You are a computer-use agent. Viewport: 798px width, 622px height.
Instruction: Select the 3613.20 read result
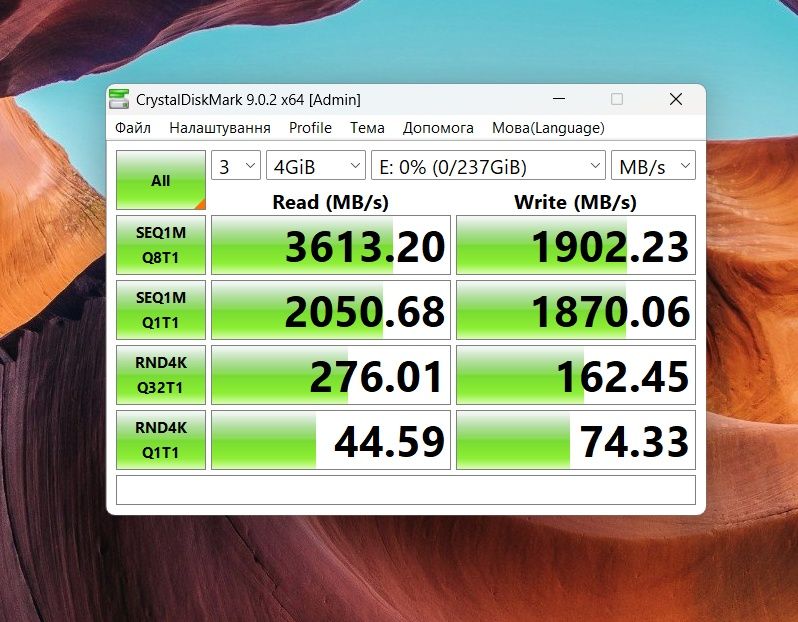[331, 245]
